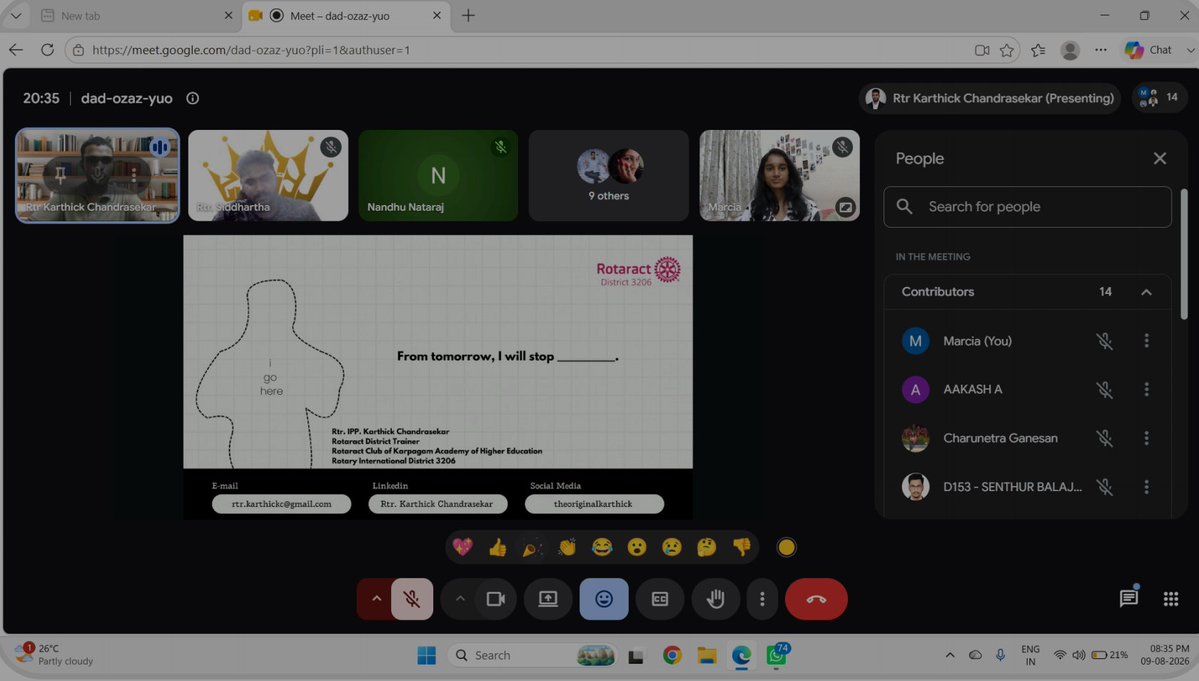This screenshot has width=1199, height=681.
Task: Close the People panel
Action: point(1160,158)
